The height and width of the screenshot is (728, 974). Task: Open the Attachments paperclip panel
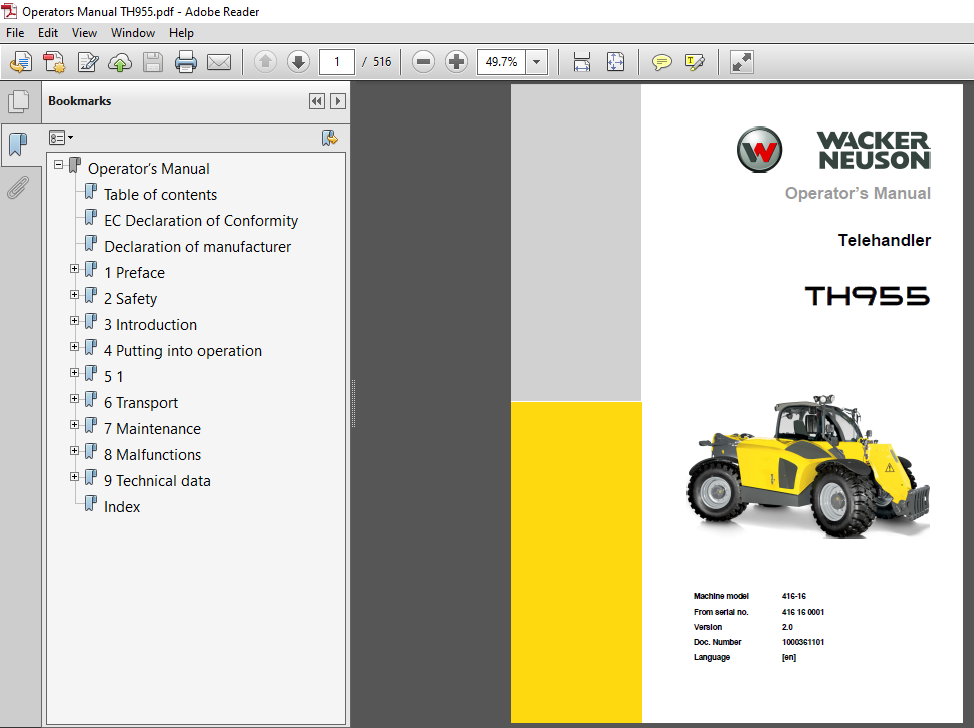tap(18, 188)
